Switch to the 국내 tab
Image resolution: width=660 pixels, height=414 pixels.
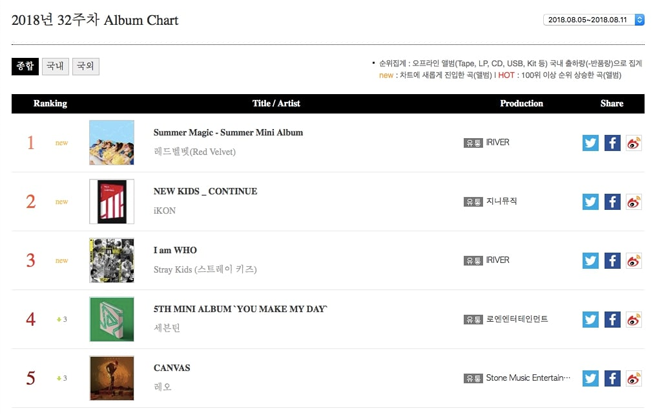55,67
